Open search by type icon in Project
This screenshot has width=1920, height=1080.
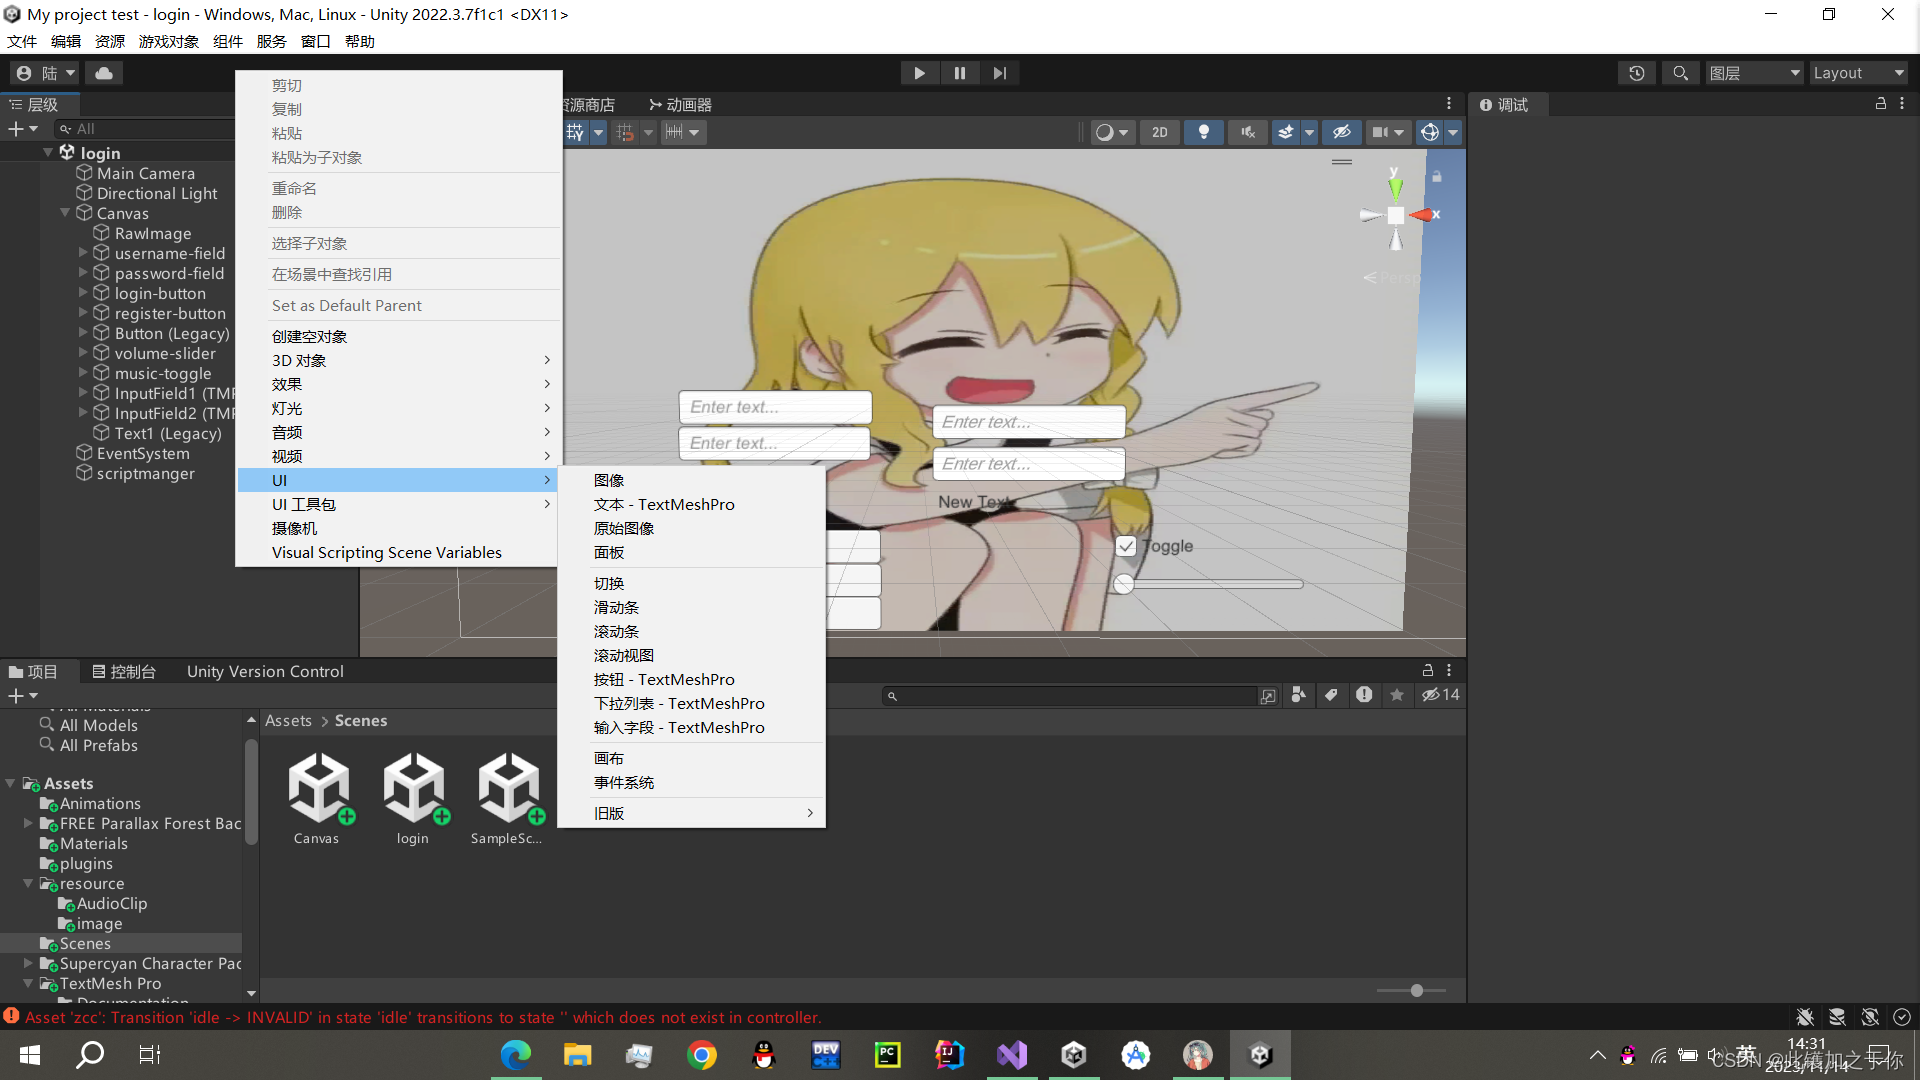pyautogui.click(x=1299, y=695)
